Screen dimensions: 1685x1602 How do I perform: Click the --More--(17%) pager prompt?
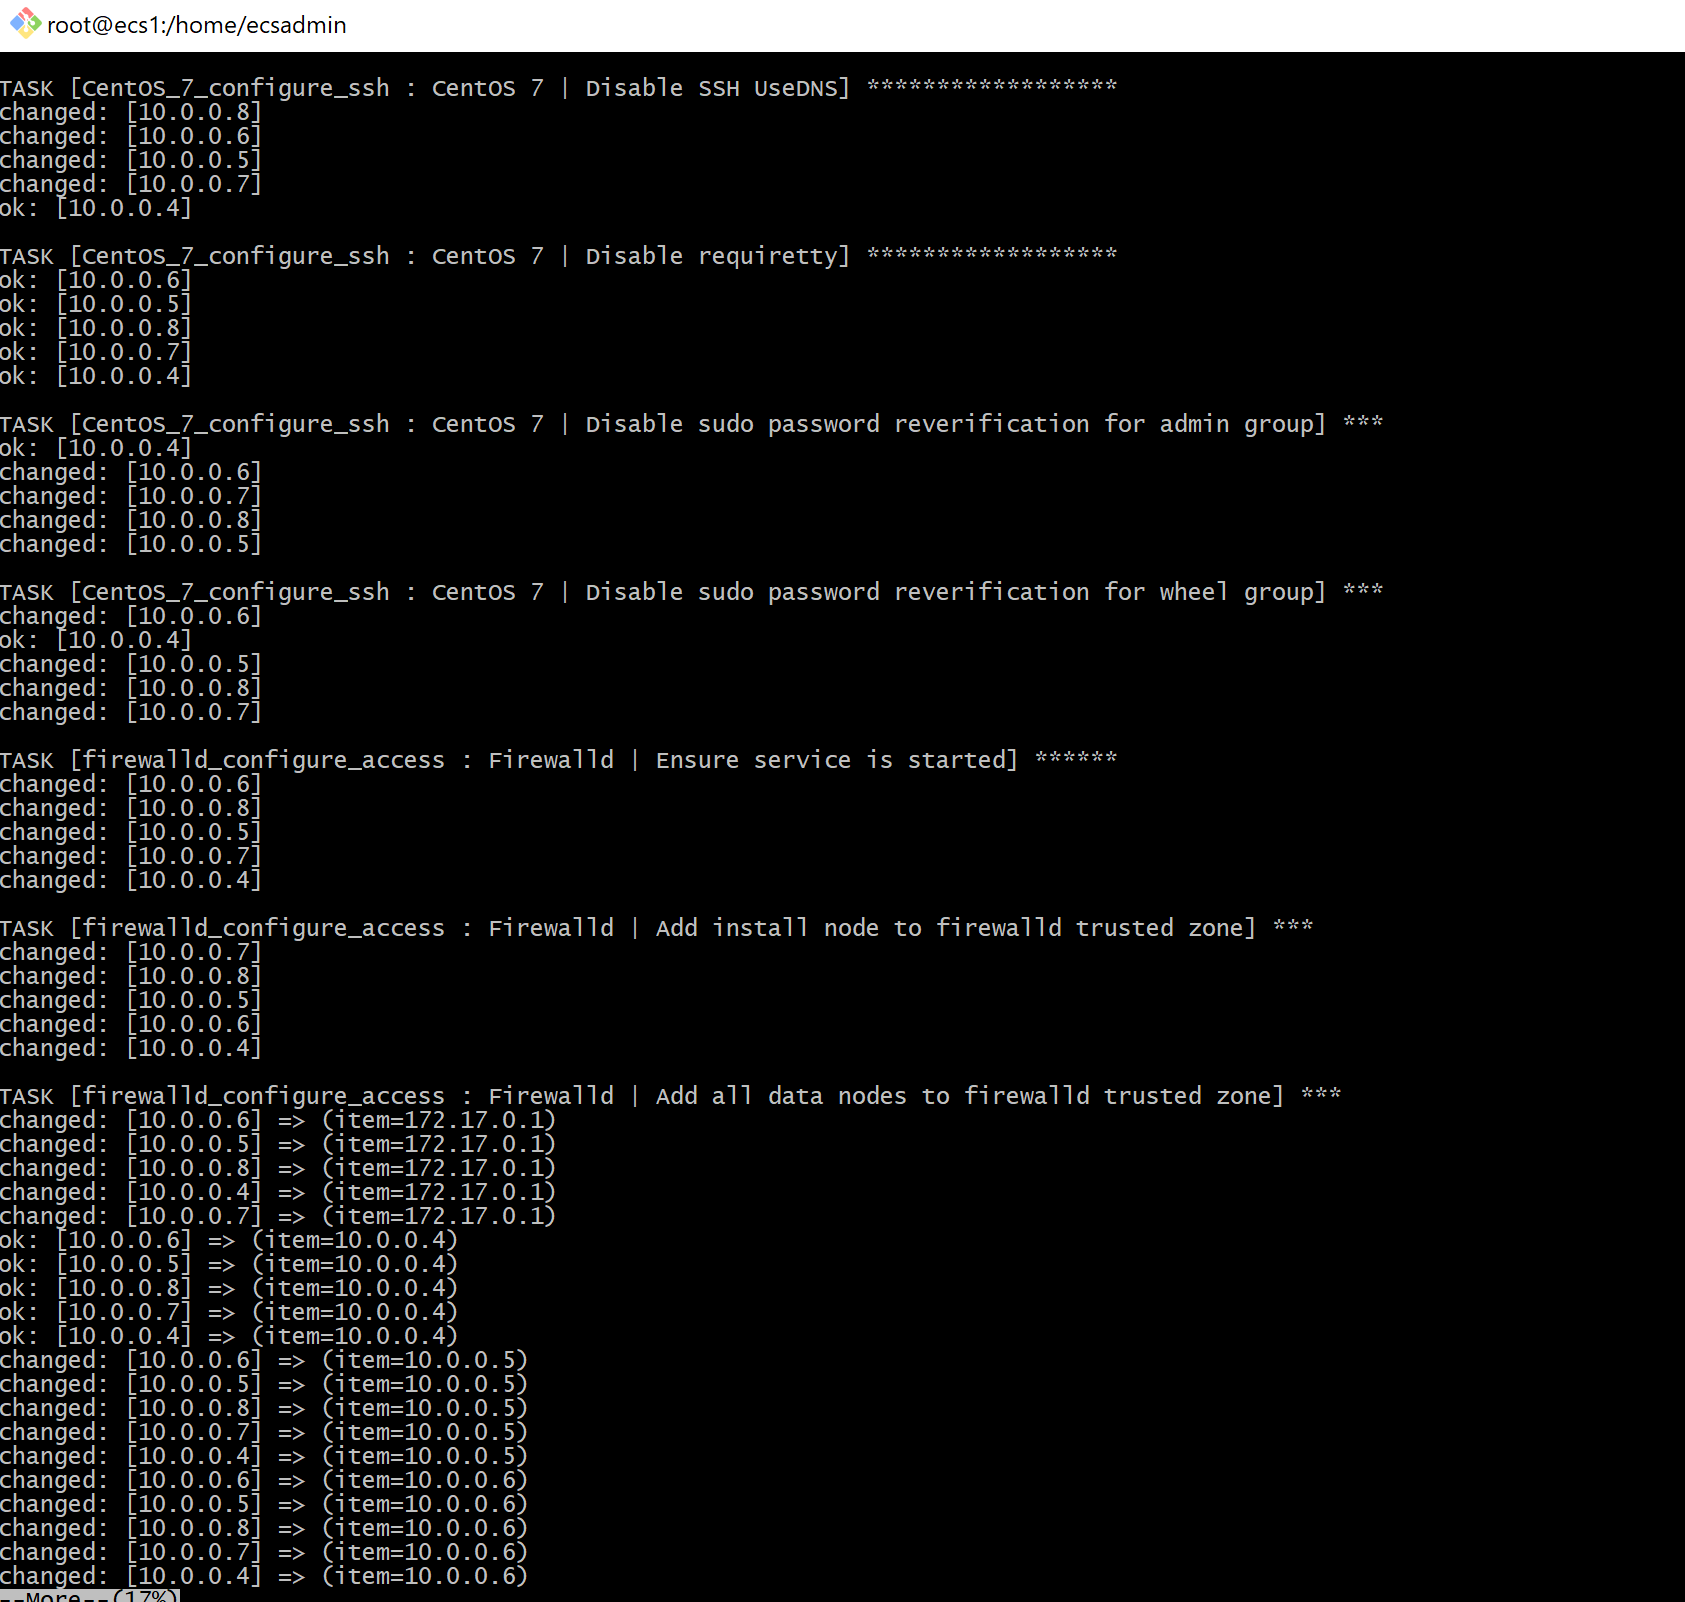(89, 1594)
